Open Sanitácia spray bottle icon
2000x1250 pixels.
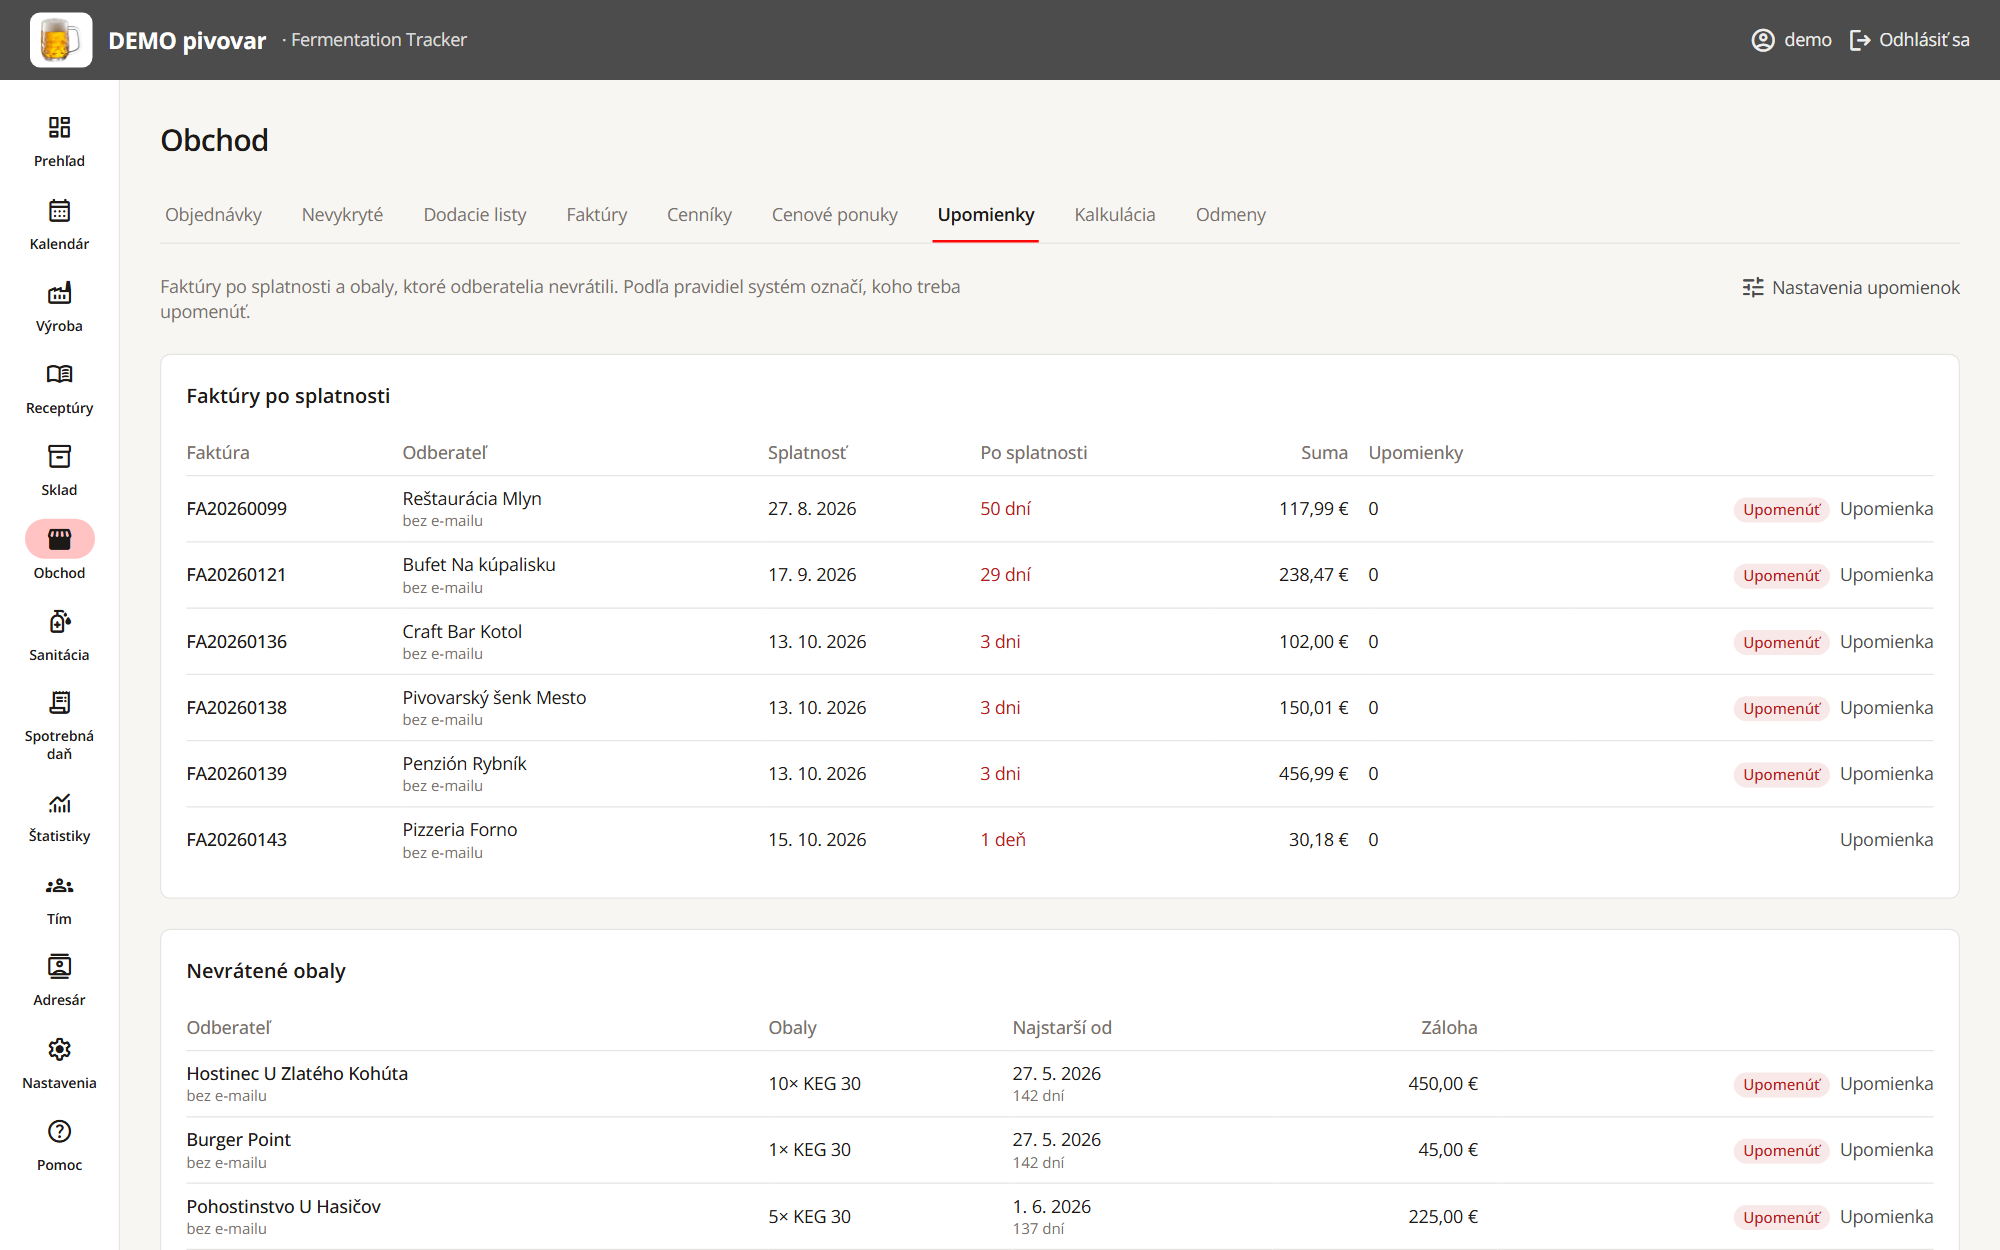click(x=59, y=621)
